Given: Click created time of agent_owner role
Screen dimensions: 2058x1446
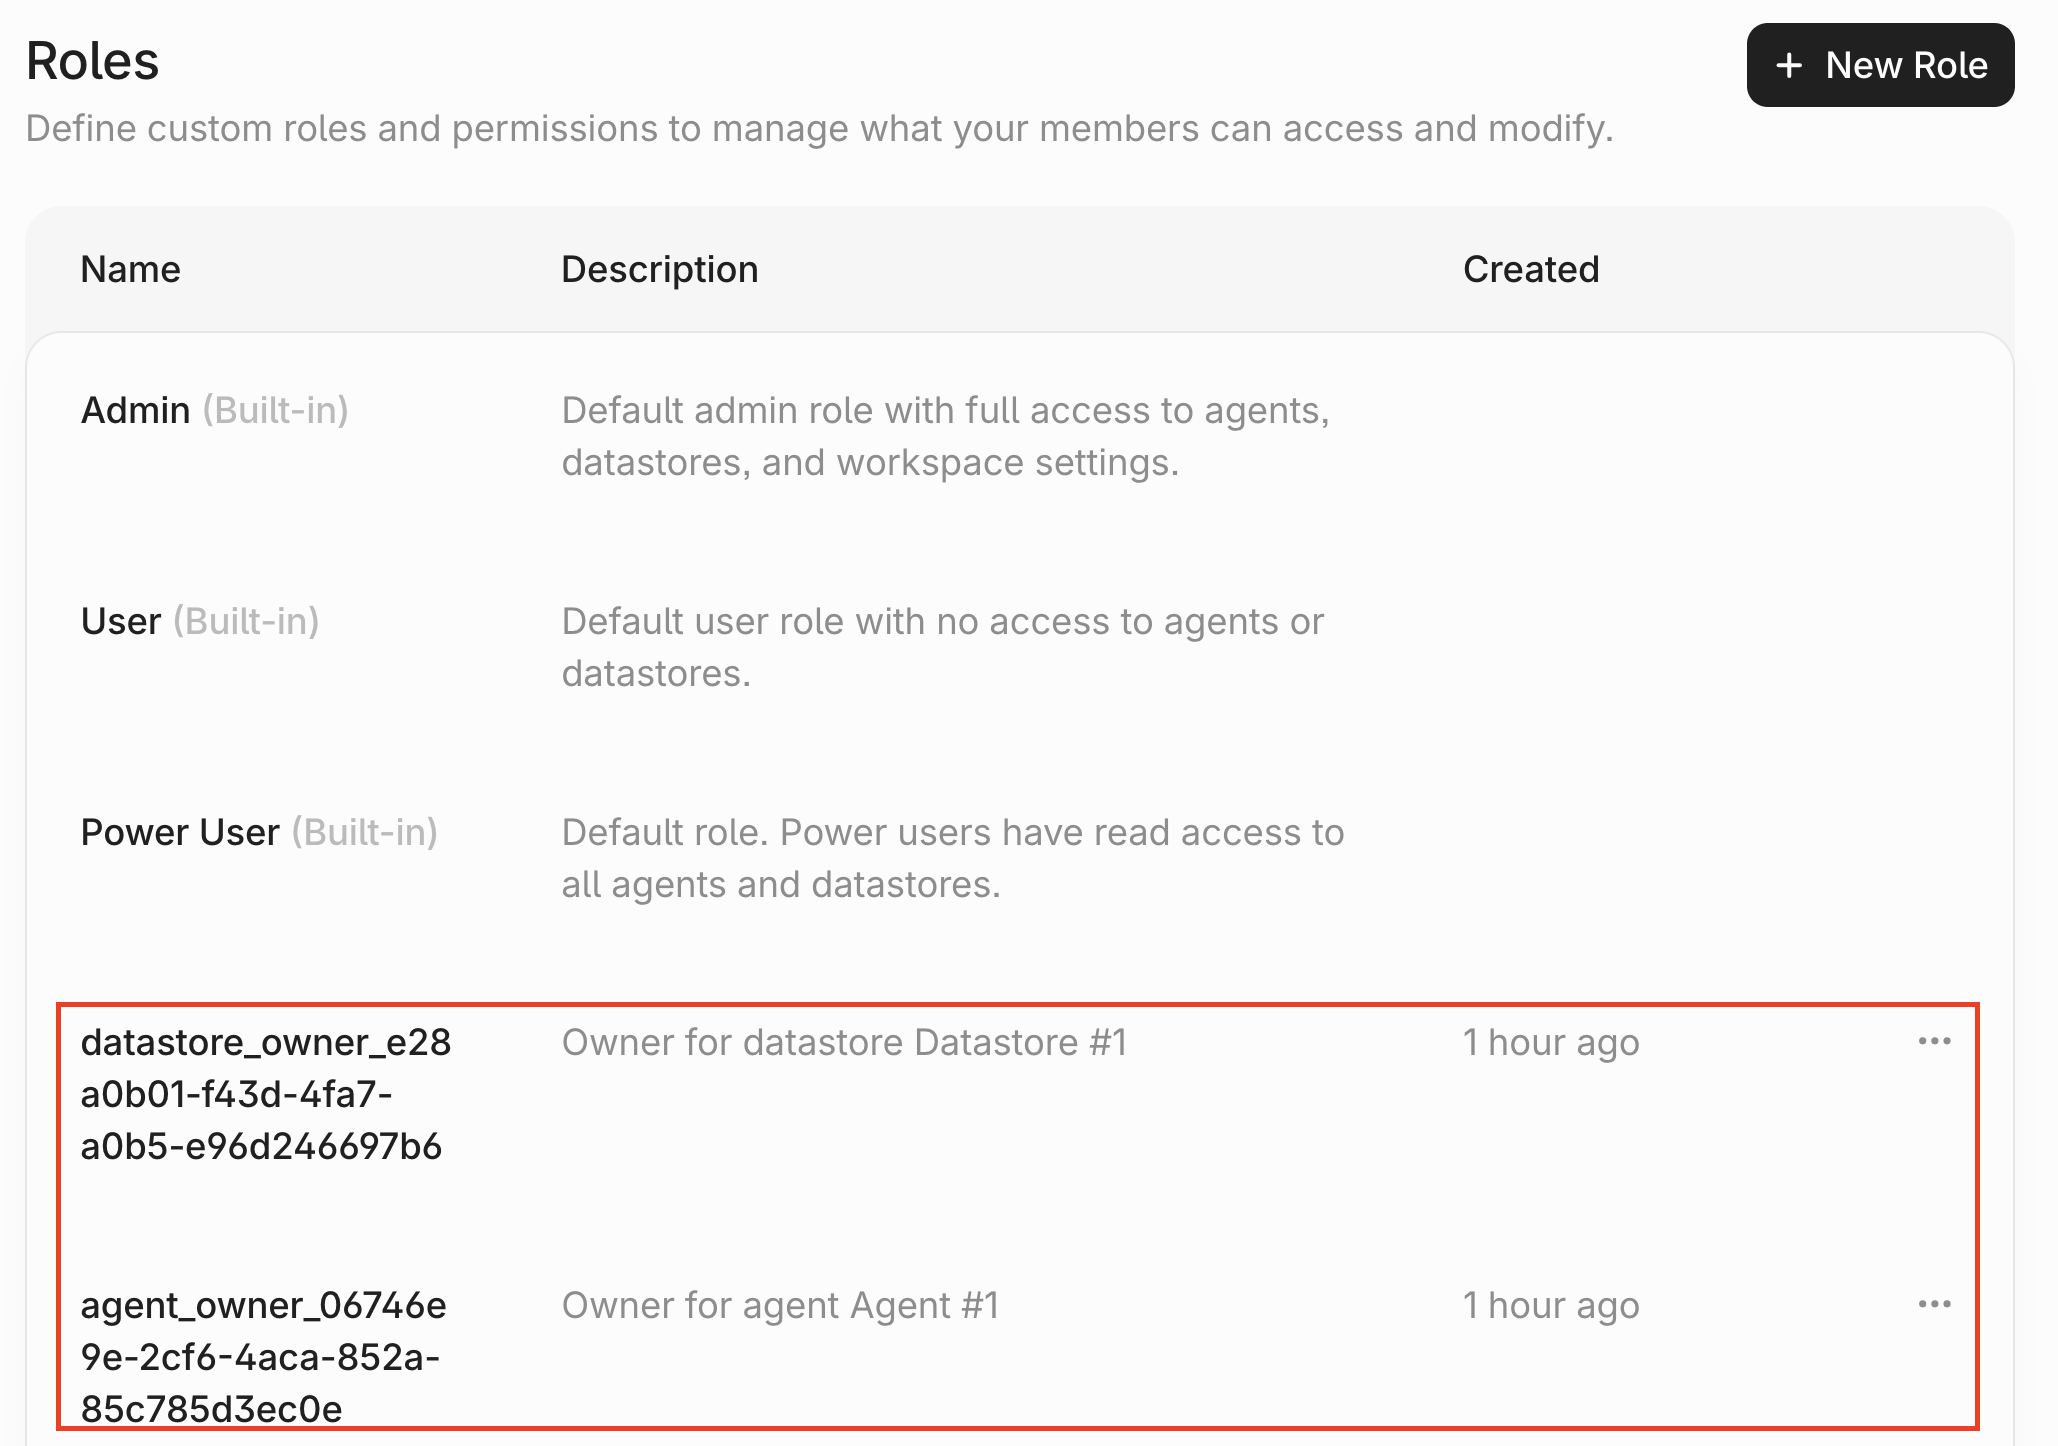Looking at the screenshot, I should coord(1551,1305).
